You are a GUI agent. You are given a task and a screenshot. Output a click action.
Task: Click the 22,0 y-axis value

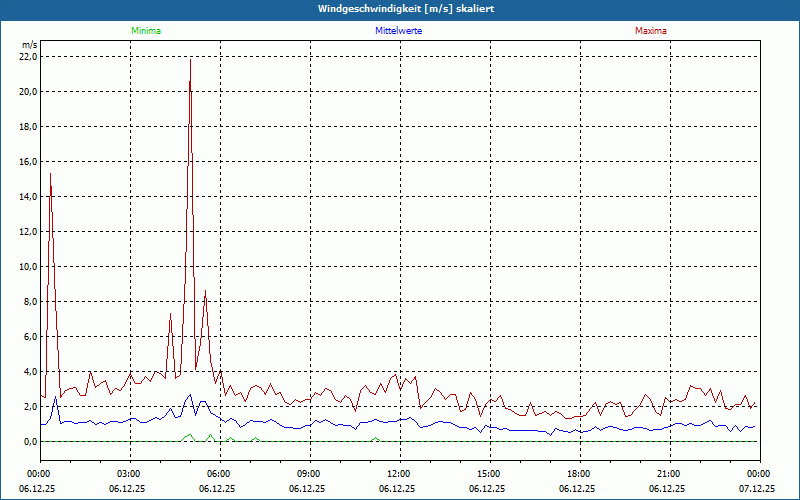click(29, 57)
